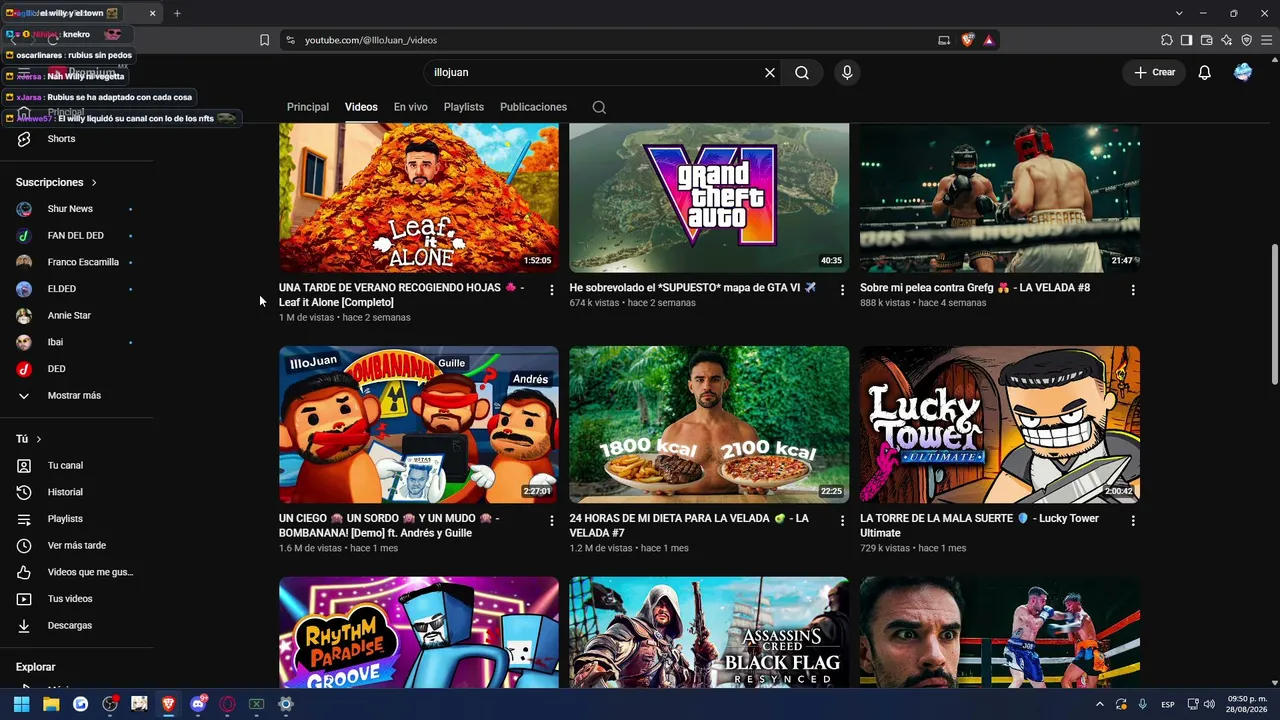This screenshot has width=1280, height=720.
Task: Open the YouTube notifications bell
Action: (1205, 73)
